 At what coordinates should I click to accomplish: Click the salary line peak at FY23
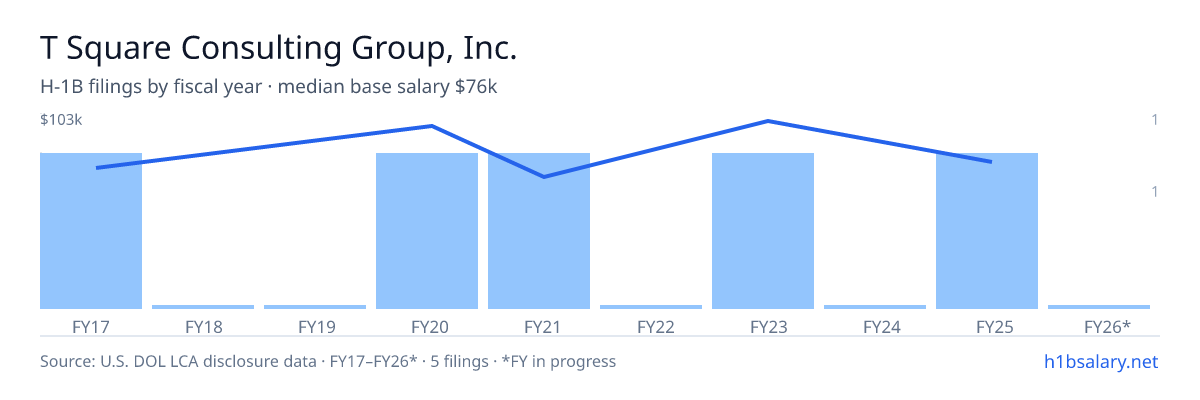[767, 121]
